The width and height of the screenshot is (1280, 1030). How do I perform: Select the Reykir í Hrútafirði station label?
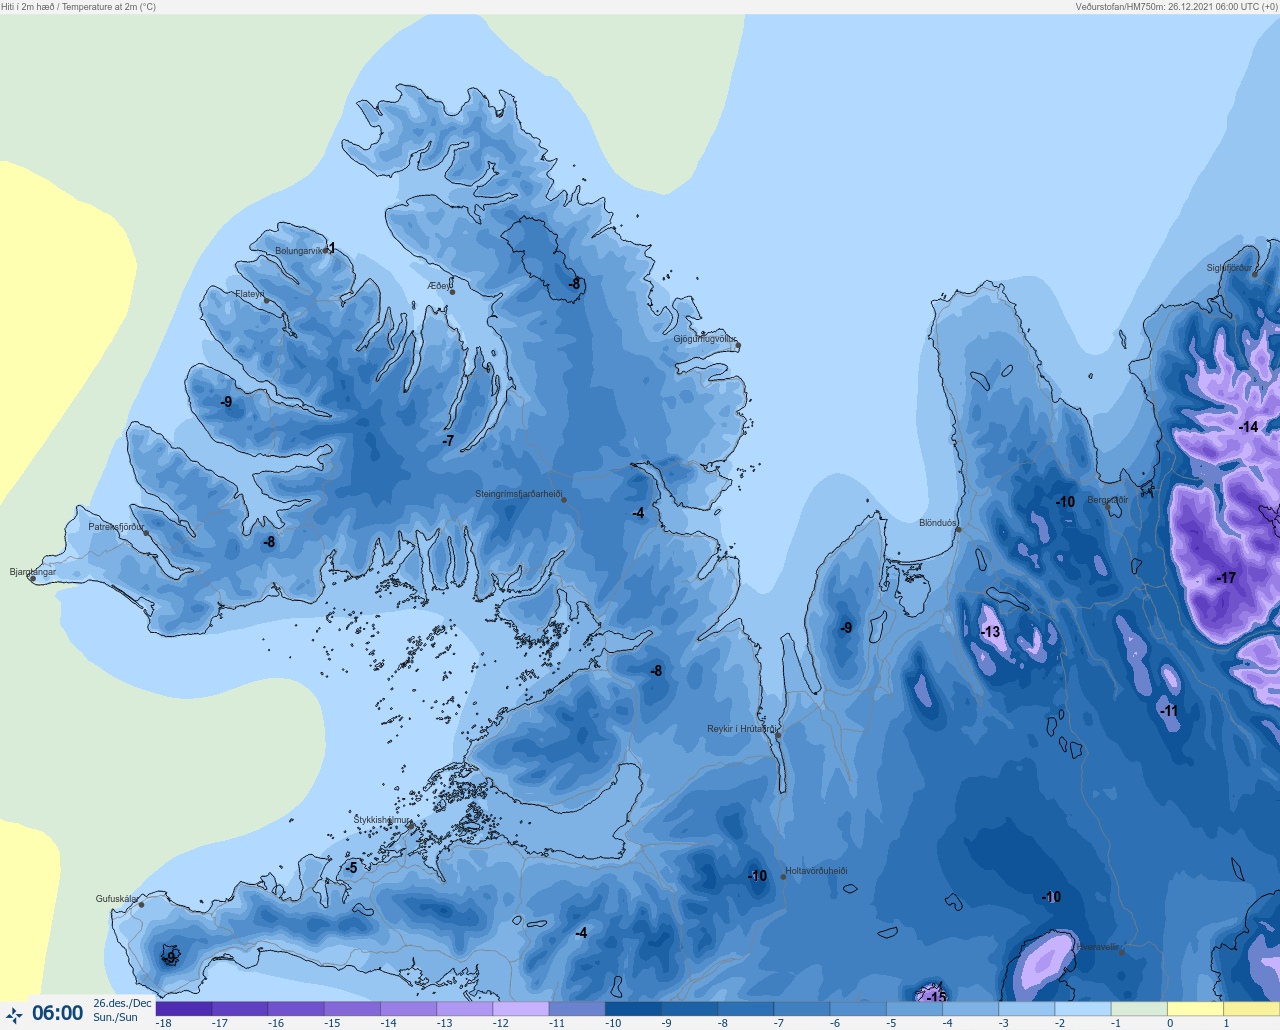[742, 729]
